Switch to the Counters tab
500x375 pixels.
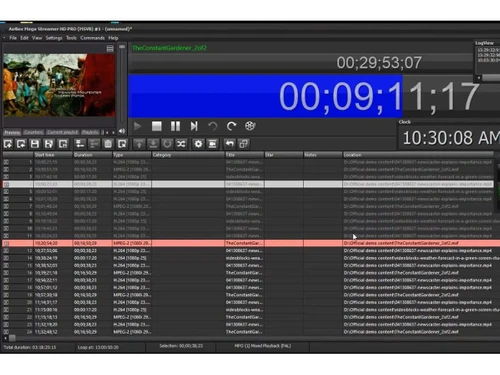[x=33, y=132]
